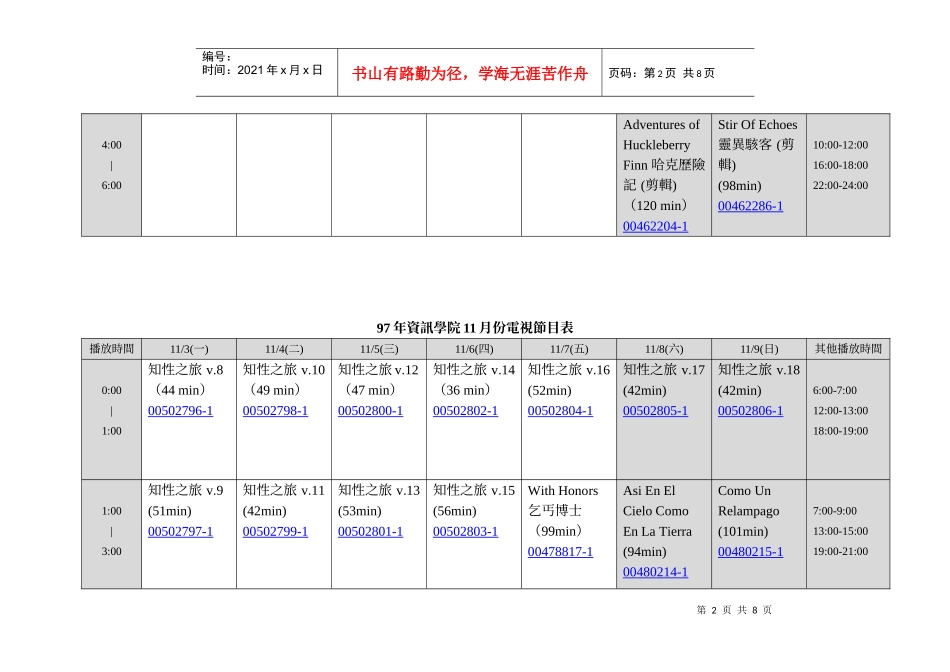Open link 00480214-1 for Asi En El Cielo

655,572
